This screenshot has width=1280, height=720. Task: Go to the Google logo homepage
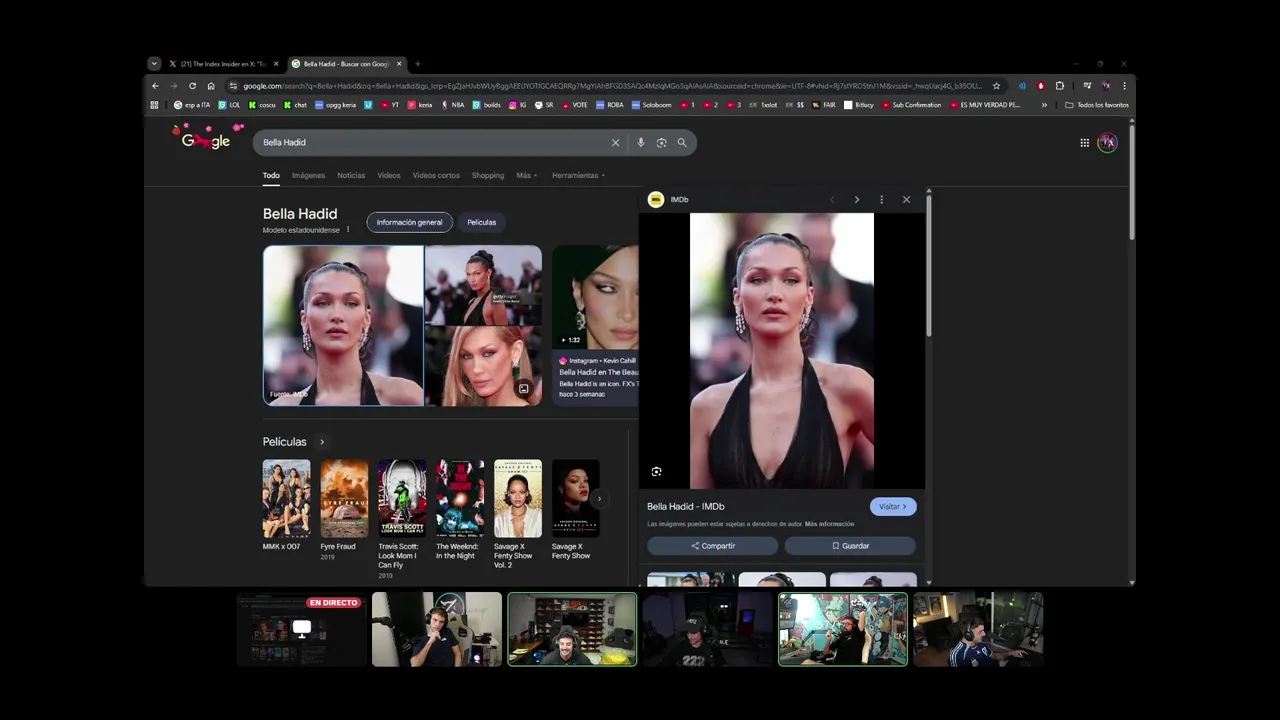[x=206, y=139]
